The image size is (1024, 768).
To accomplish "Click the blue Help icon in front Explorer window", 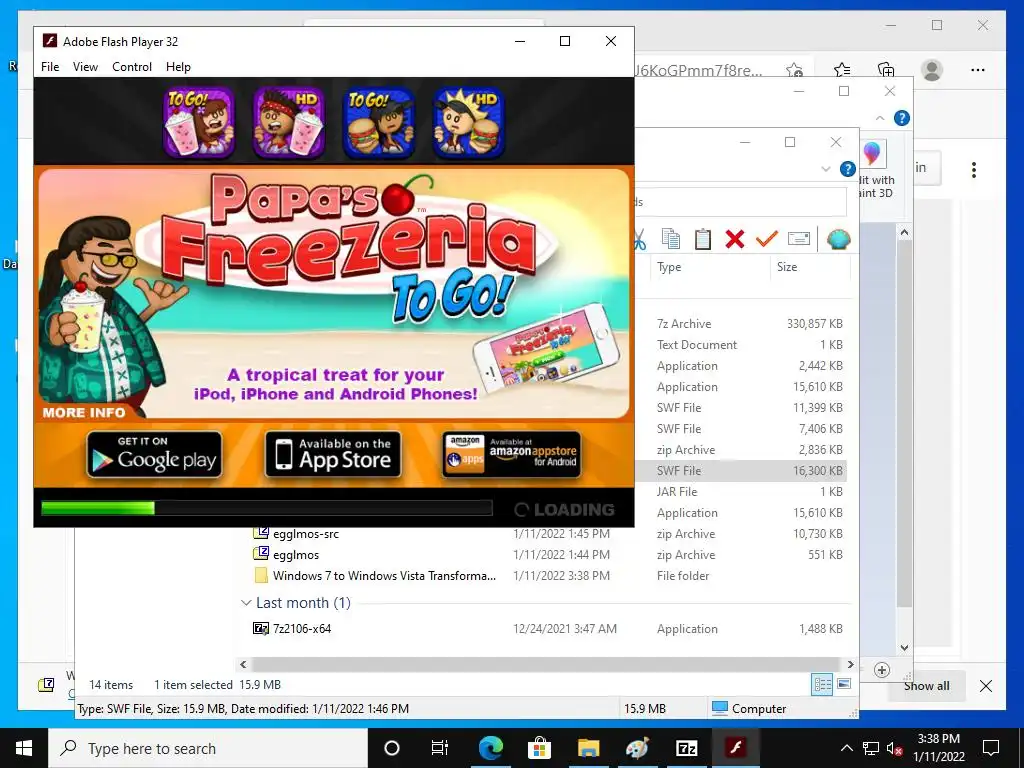I will [x=847, y=169].
